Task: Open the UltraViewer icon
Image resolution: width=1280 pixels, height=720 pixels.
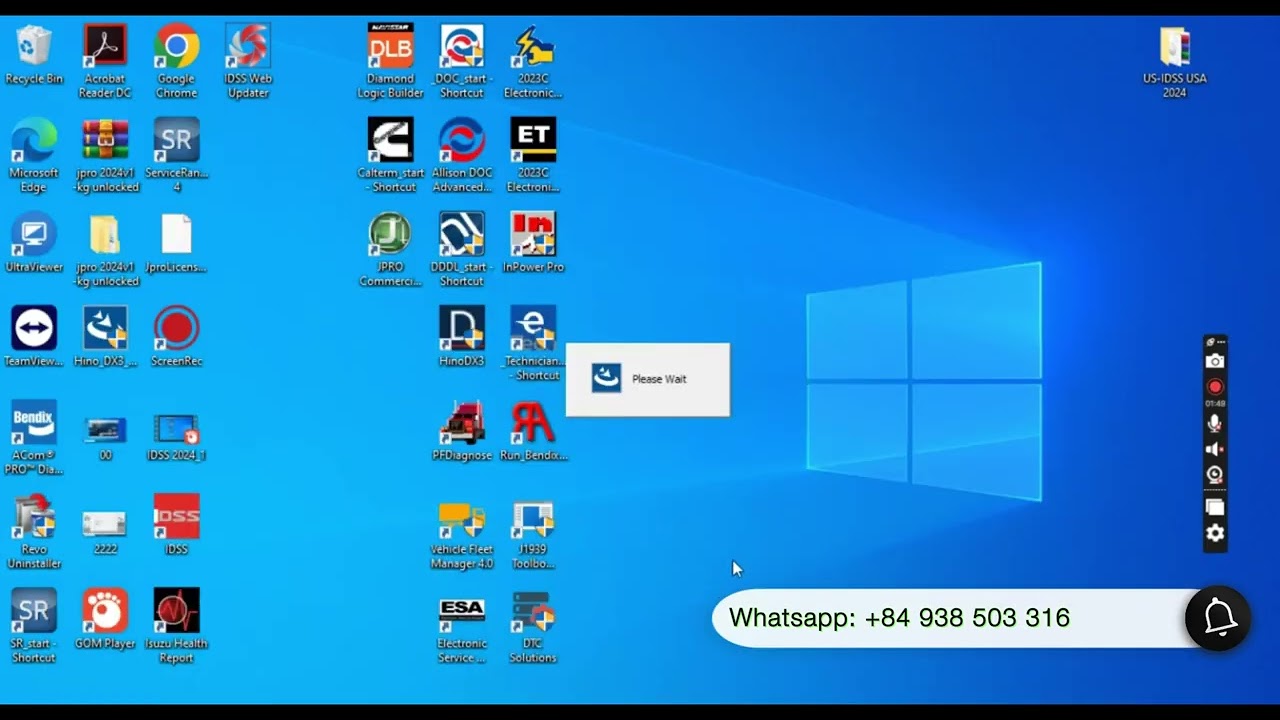Action: coord(34,244)
